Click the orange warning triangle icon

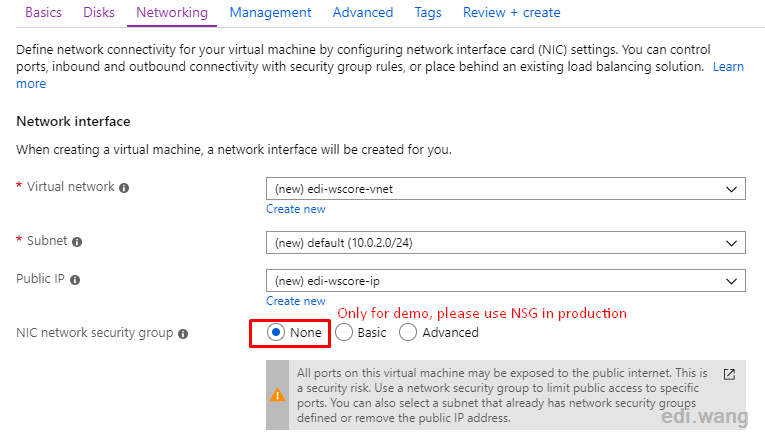pyautogui.click(x=277, y=395)
